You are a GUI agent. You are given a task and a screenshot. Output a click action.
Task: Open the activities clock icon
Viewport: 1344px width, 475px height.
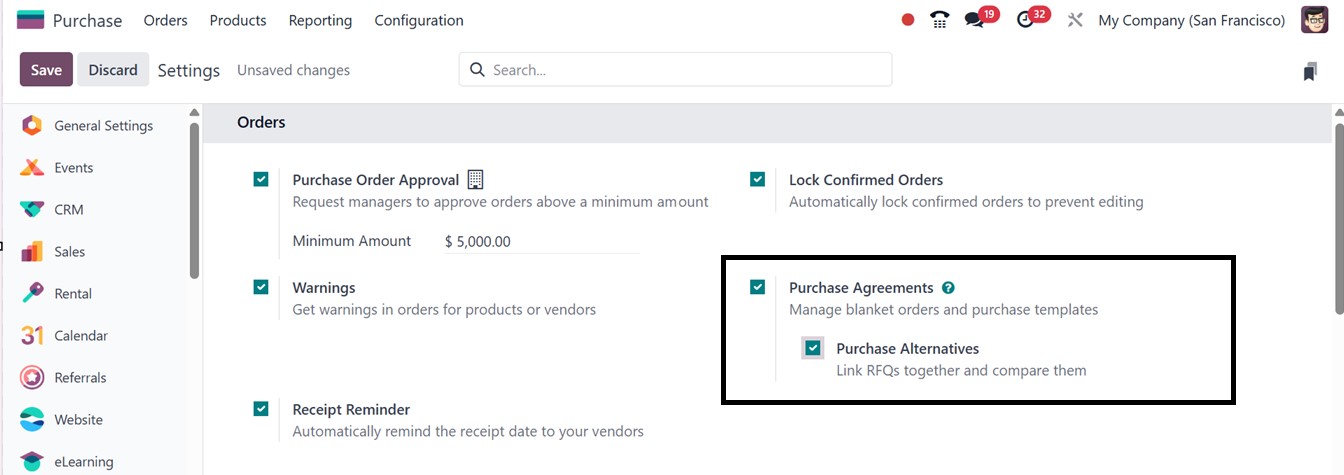click(1025, 20)
